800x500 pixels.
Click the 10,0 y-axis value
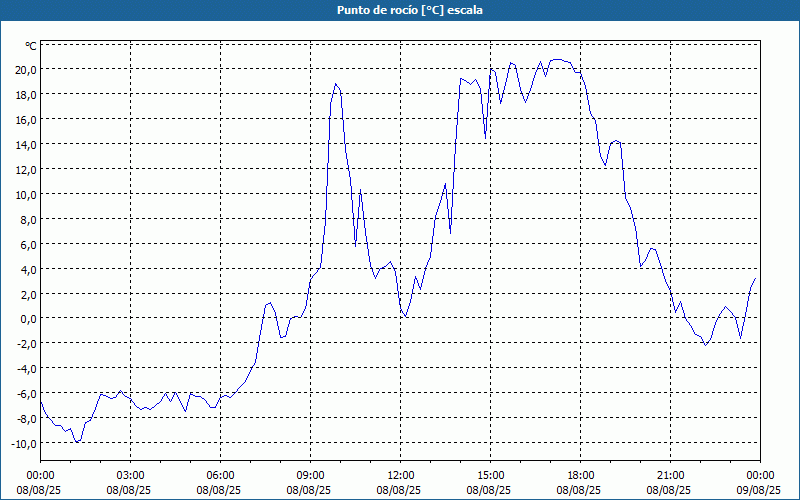pyautogui.click(x=26, y=194)
